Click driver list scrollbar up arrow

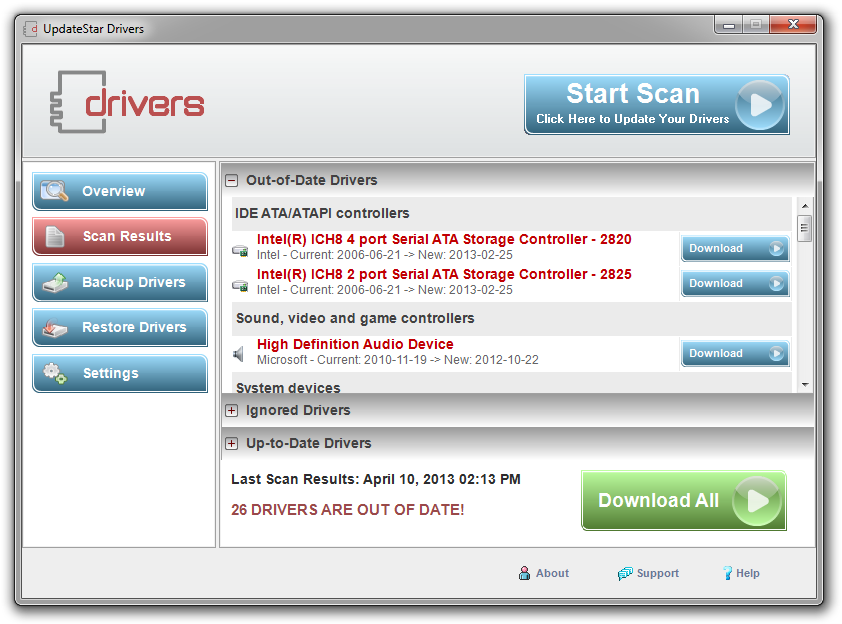804,206
